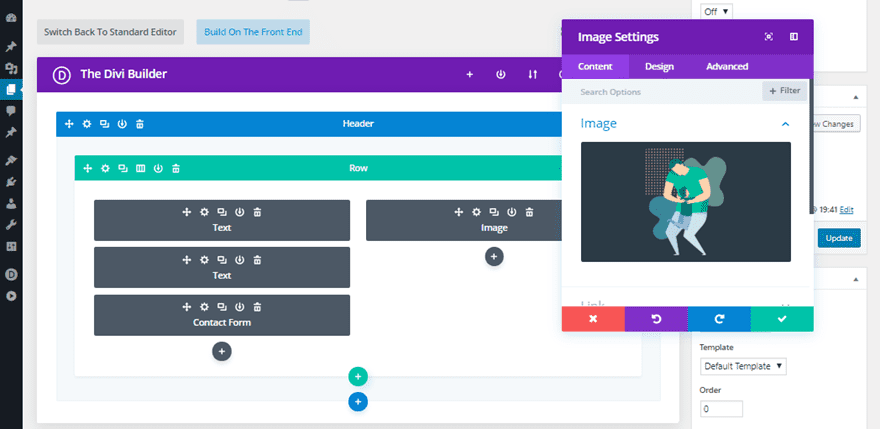Collapse the panel arrow below Update

coord(856,279)
